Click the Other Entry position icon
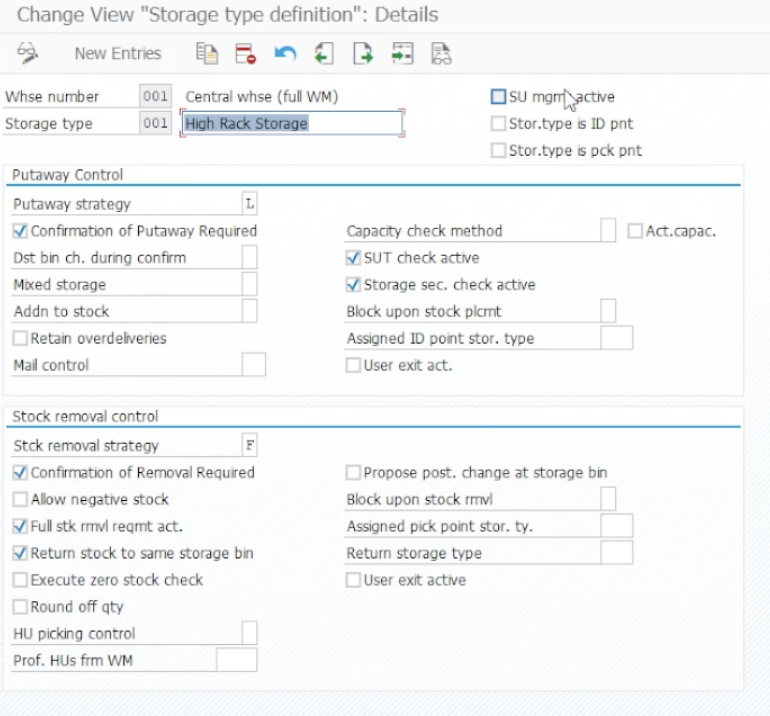Screen dimensions: 770x716 point(402,54)
